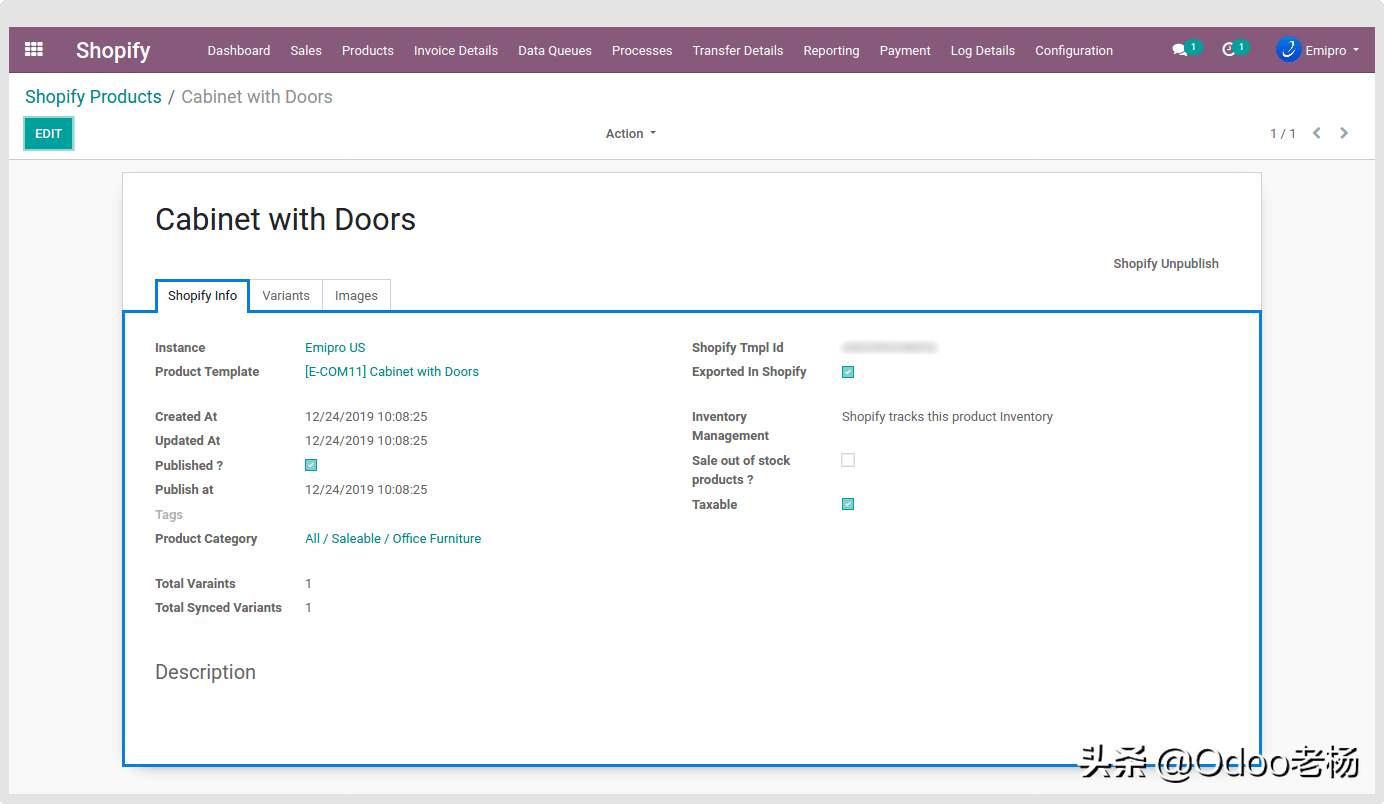Click the Shopify Unpublish button

coord(1166,264)
